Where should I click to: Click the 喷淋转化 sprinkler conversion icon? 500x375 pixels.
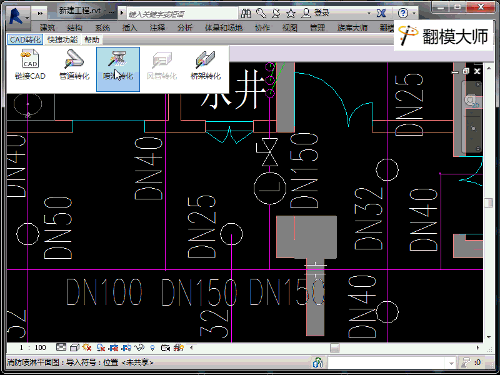coord(118,69)
